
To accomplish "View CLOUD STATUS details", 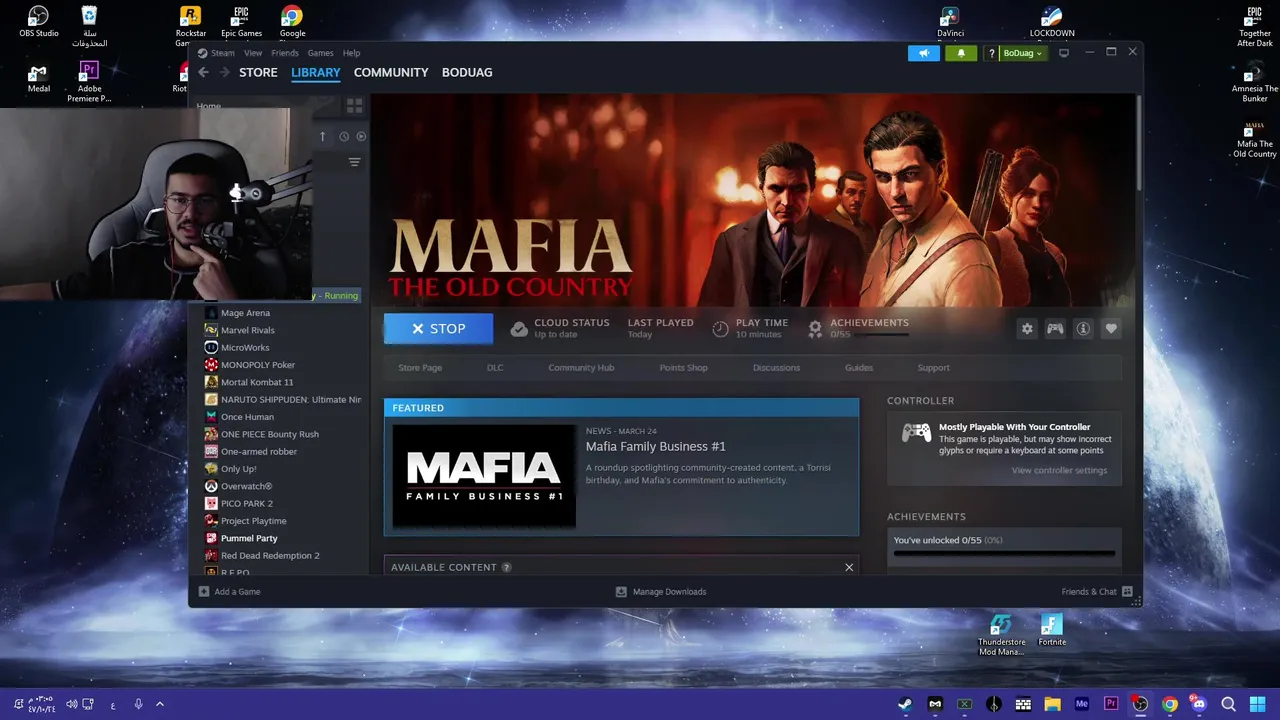I will [560, 328].
